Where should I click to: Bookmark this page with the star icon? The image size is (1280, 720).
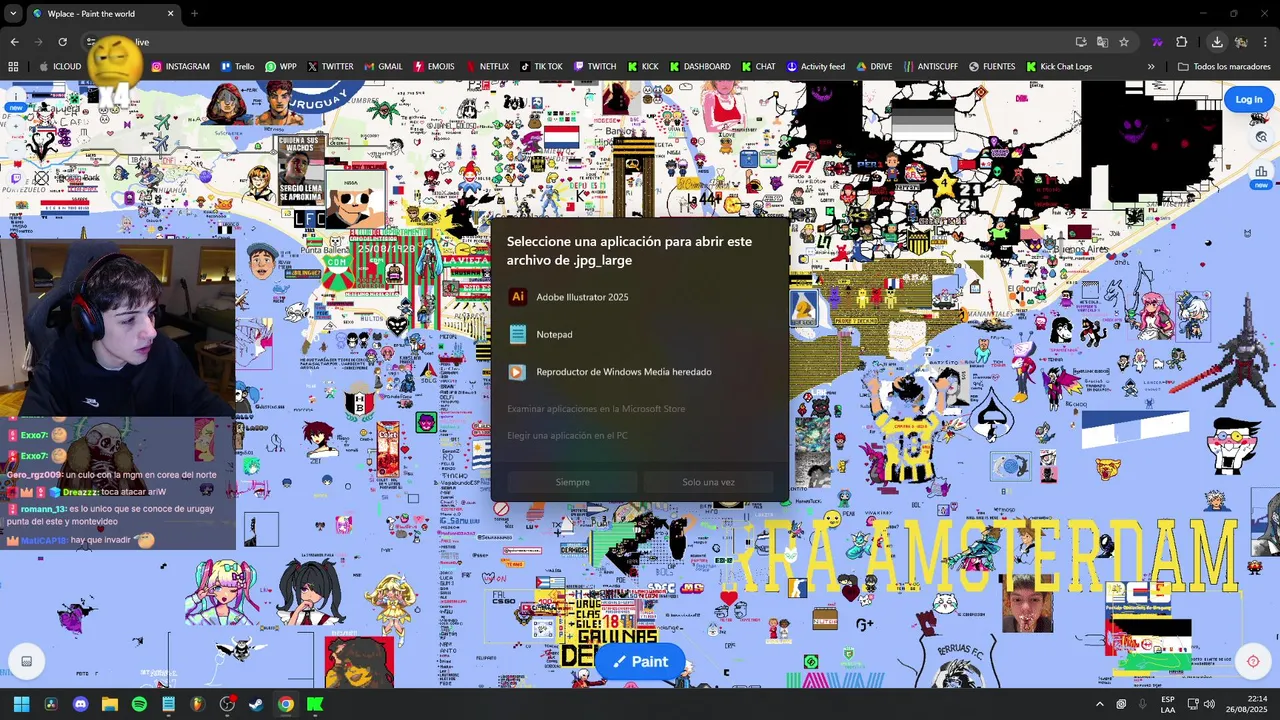coord(1124,42)
